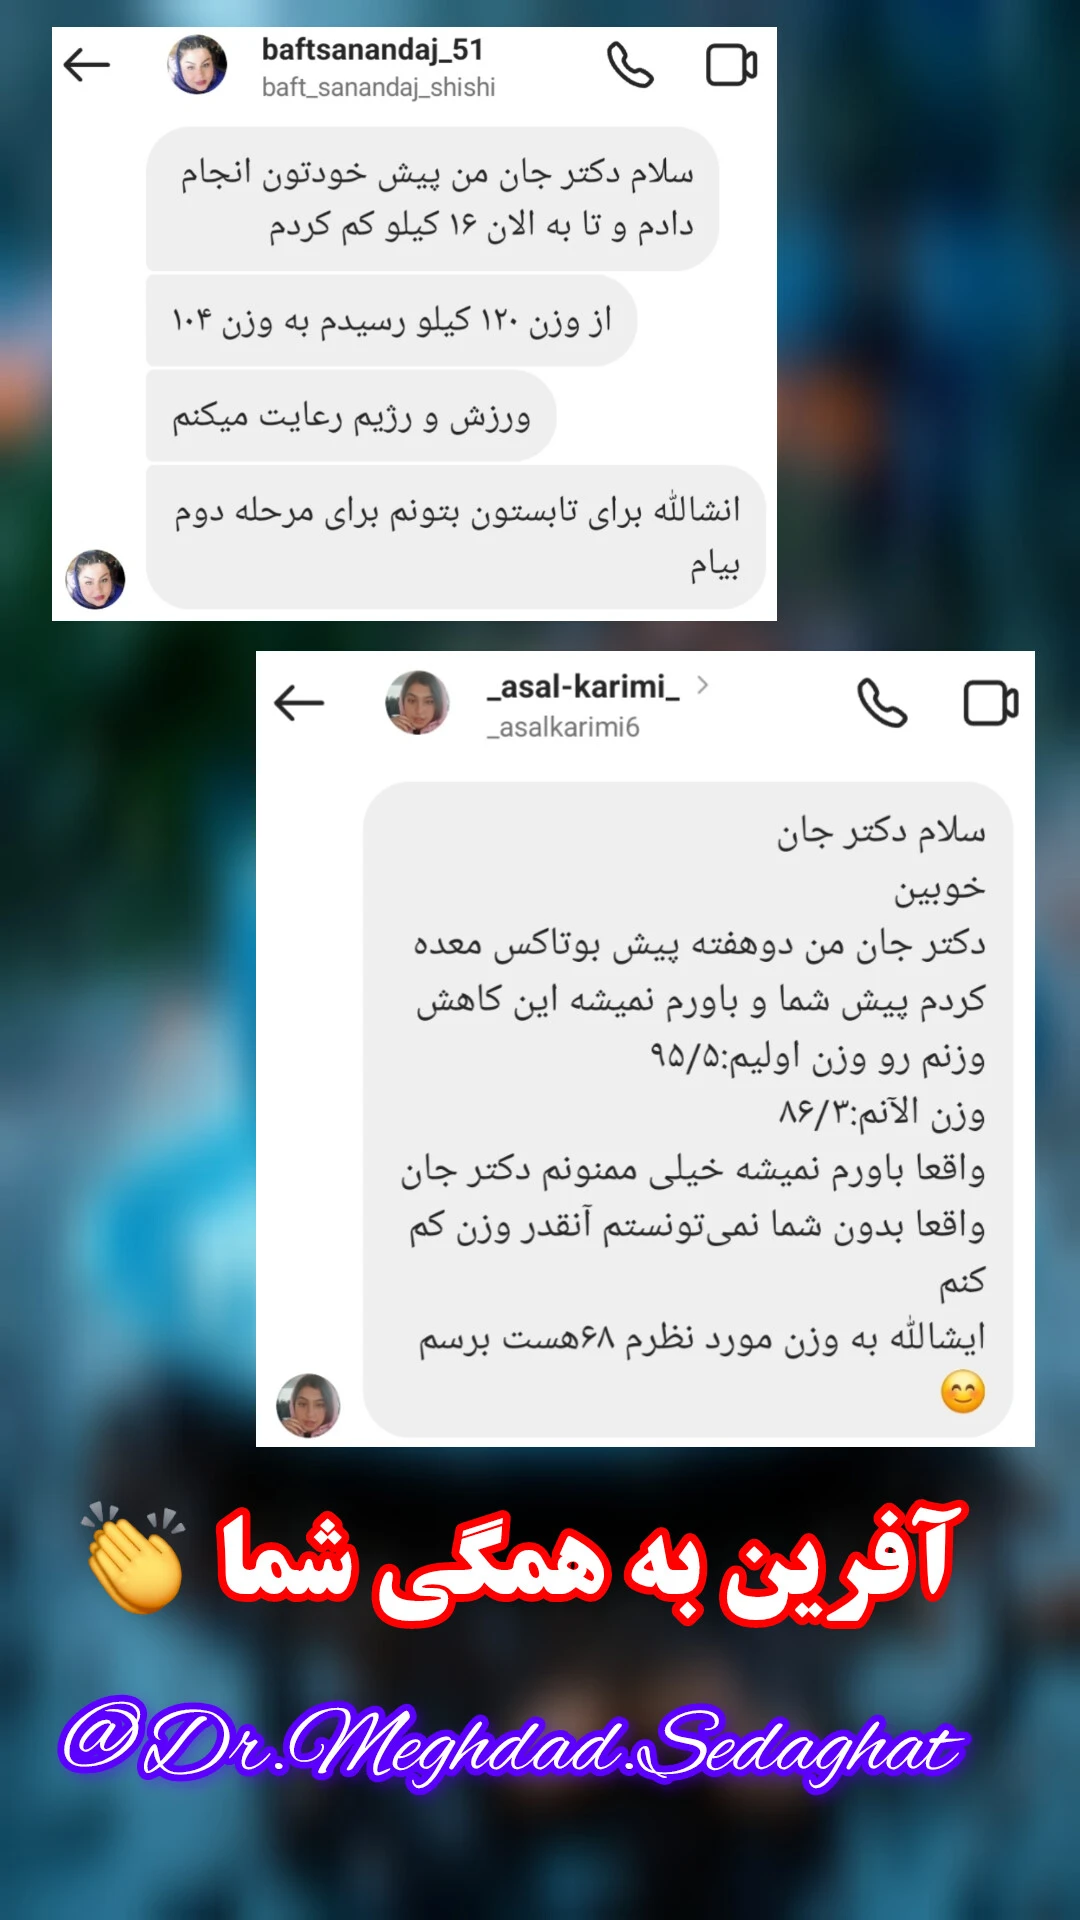Image resolution: width=1080 pixels, height=1920 pixels.
Task: Select message about losing 16 kilos
Action: click(432, 199)
